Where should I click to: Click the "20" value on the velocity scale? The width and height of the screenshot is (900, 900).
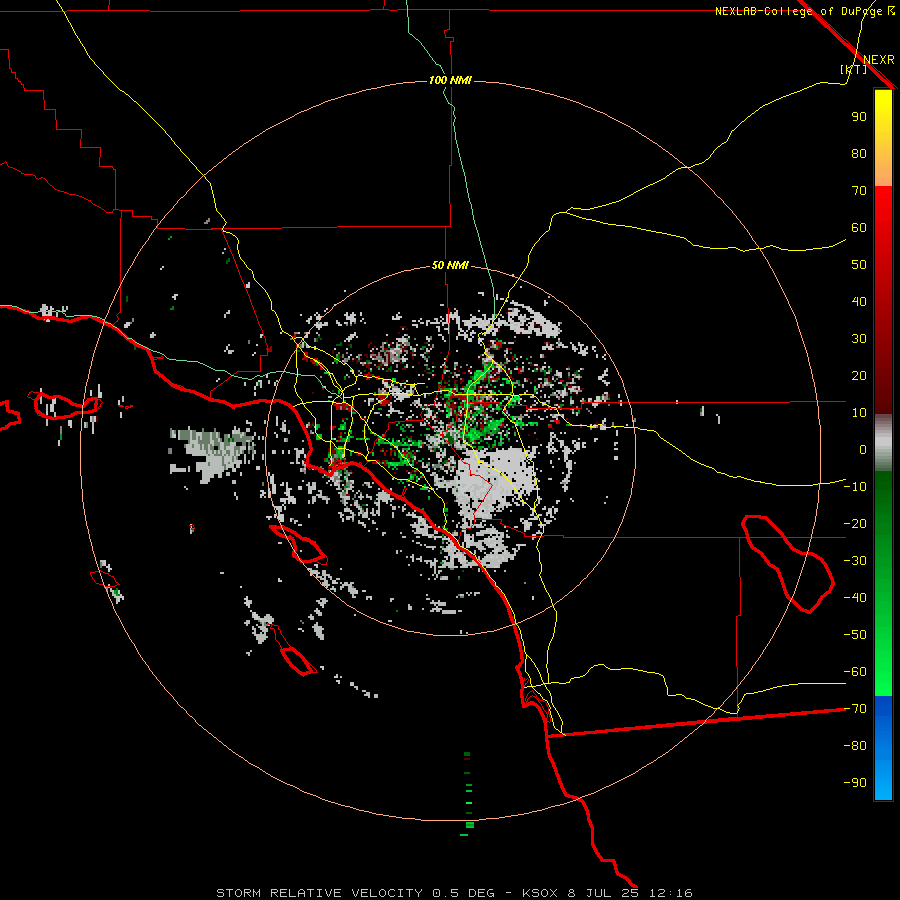click(859, 375)
